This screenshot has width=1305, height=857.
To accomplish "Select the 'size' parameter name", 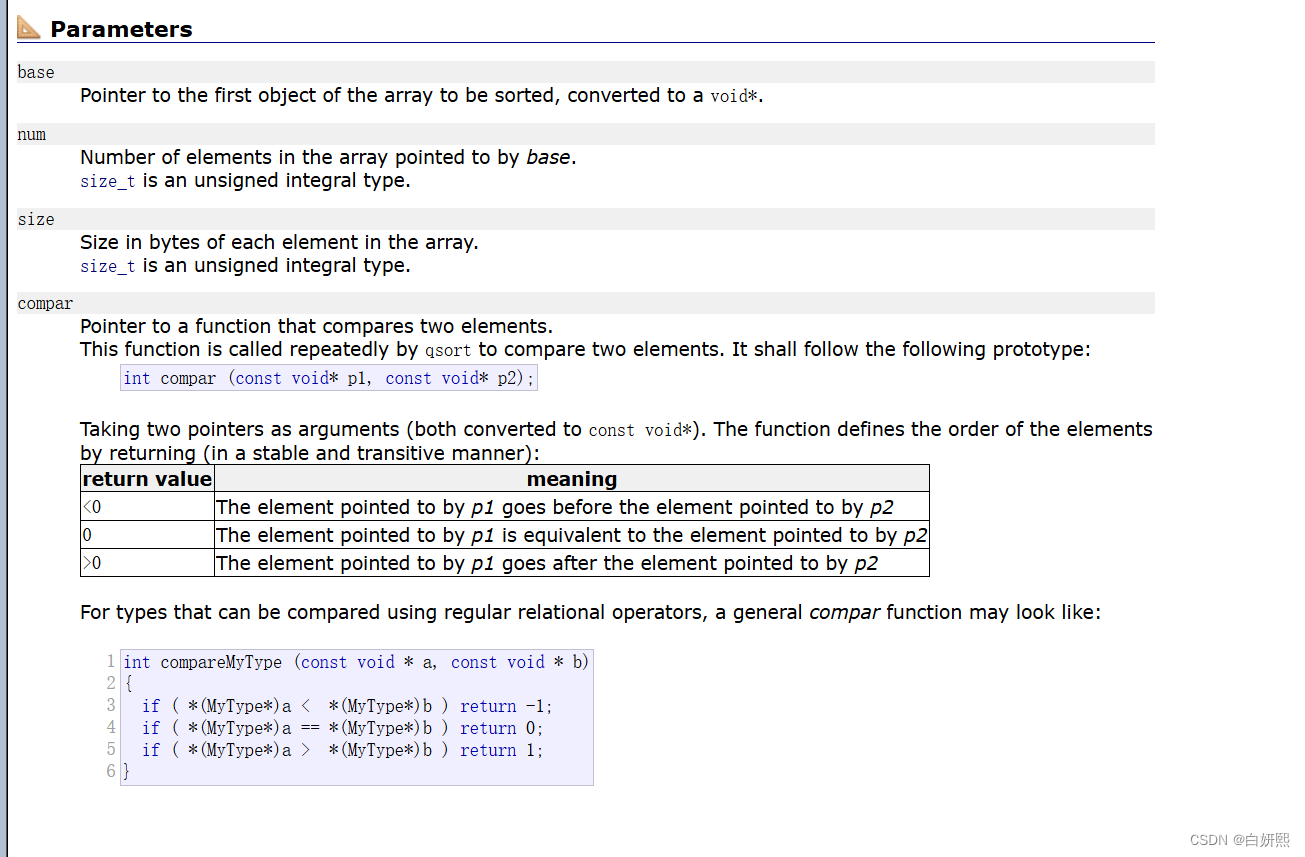I will pyautogui.click(x=36, y=219).
